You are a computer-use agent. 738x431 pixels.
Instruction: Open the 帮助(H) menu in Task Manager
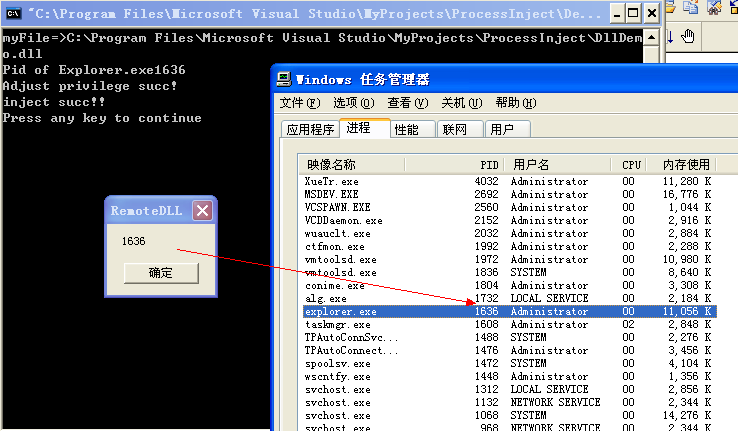pyautogui.click(x=516, y=103)
